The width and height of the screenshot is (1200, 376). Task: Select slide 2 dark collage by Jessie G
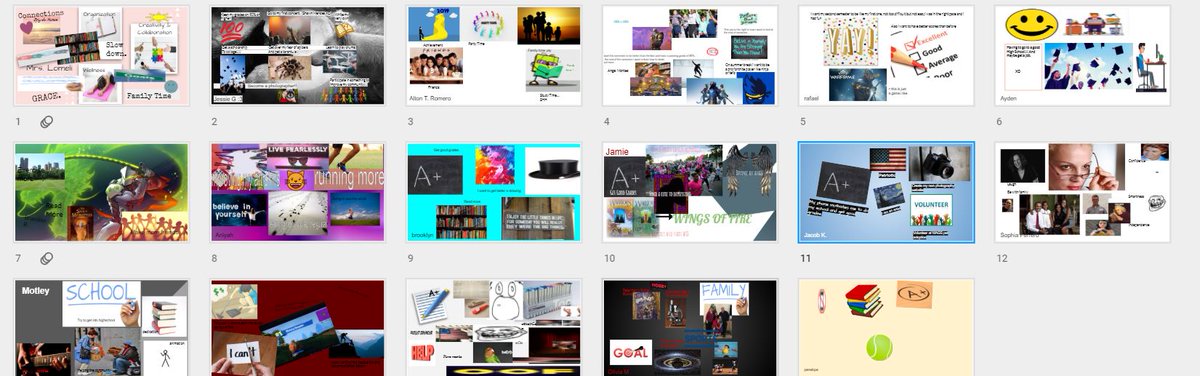tap(297, 55)
